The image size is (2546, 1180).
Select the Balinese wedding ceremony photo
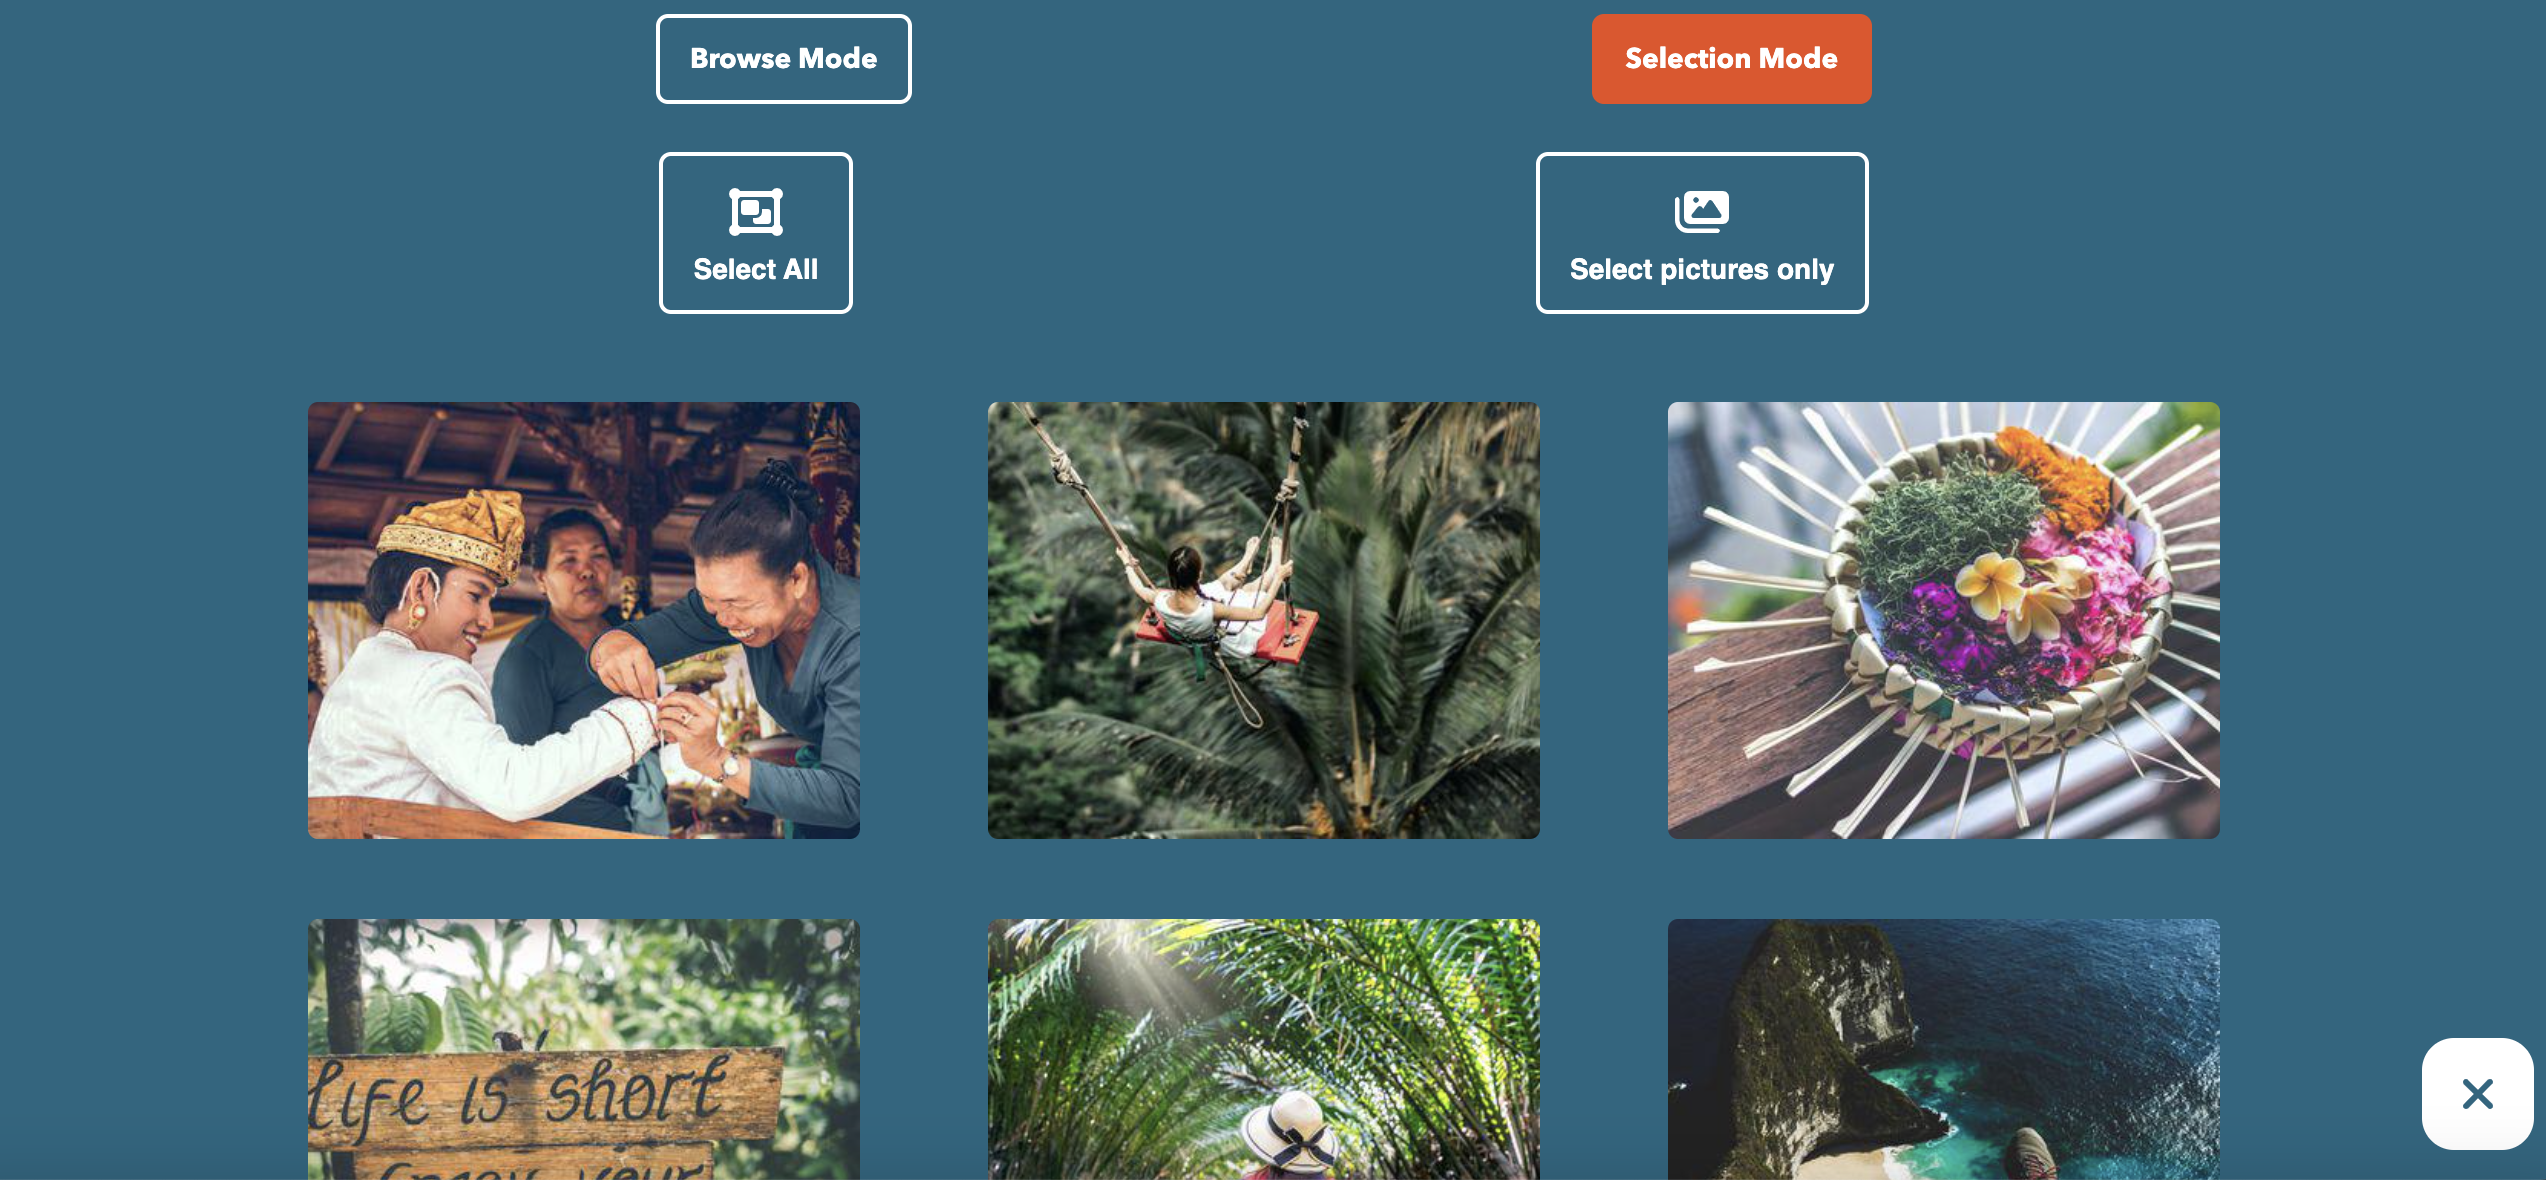(583, 620)
